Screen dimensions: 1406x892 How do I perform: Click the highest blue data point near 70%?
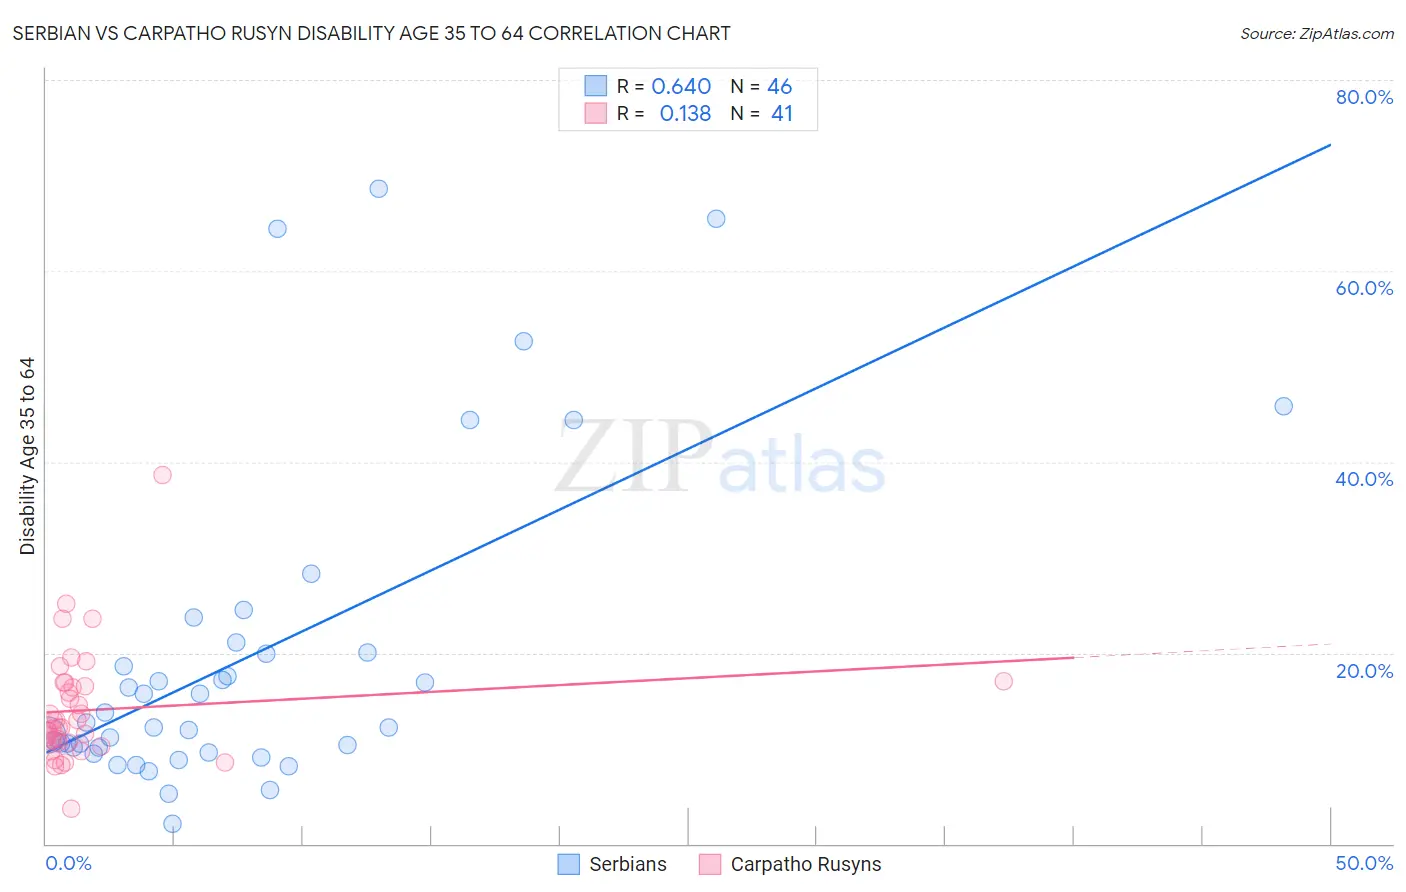[379, 189]
